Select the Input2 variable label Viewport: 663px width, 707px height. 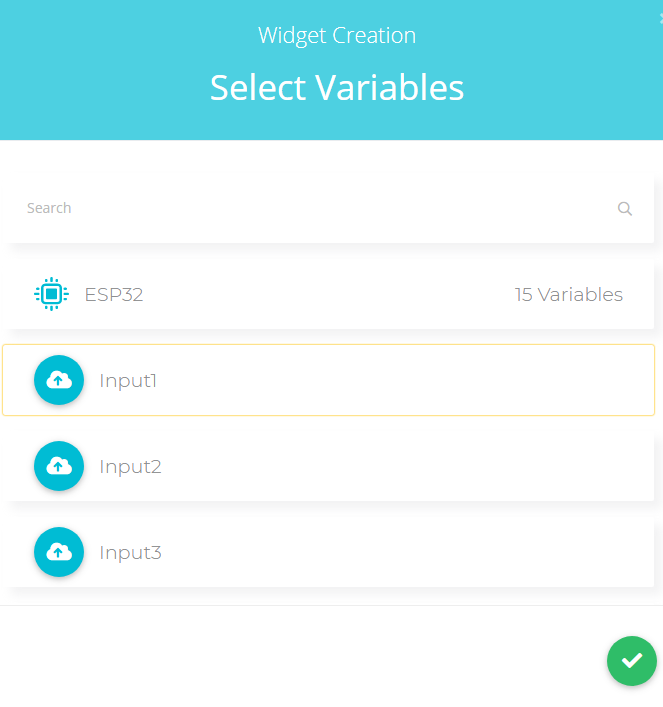[130, 467]
